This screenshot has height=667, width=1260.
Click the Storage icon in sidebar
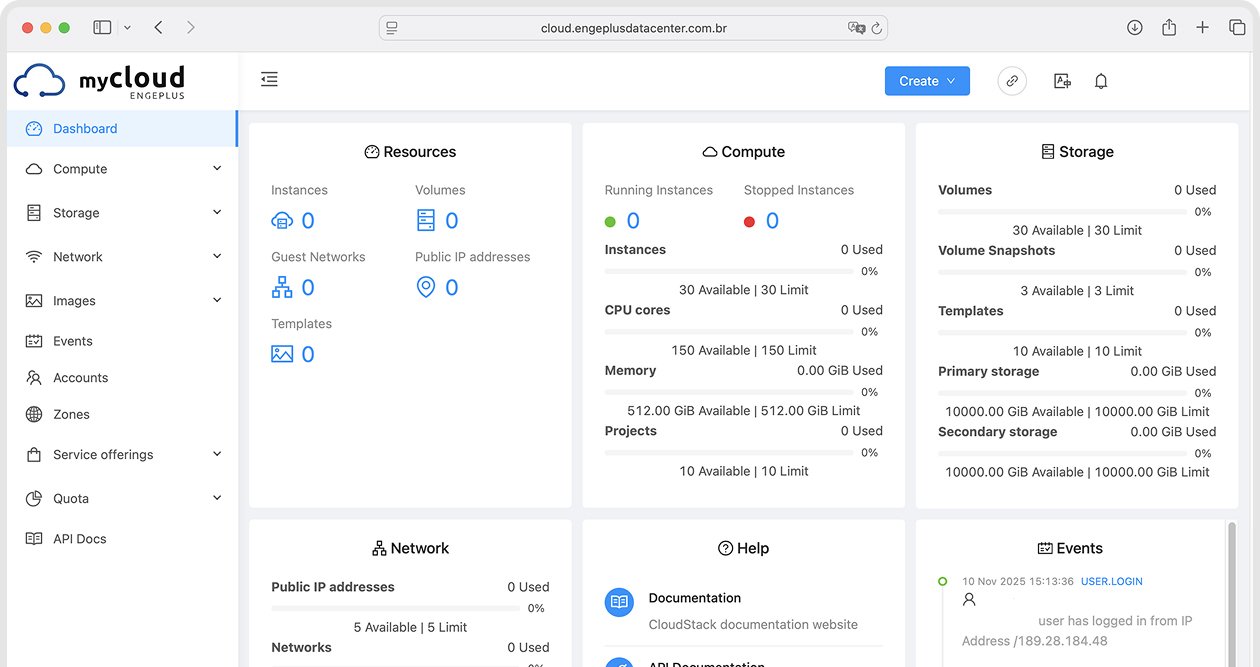34,213
